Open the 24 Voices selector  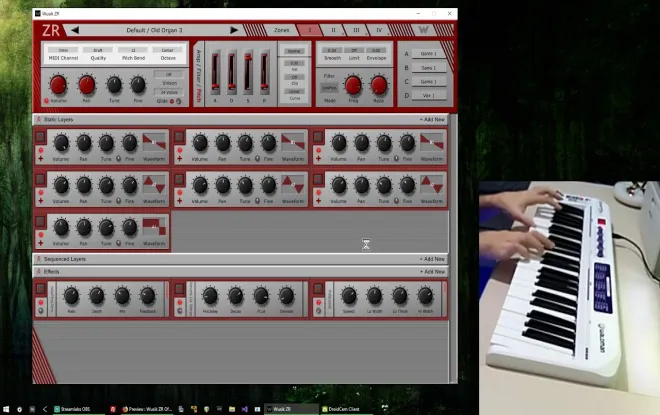[169, 92]
